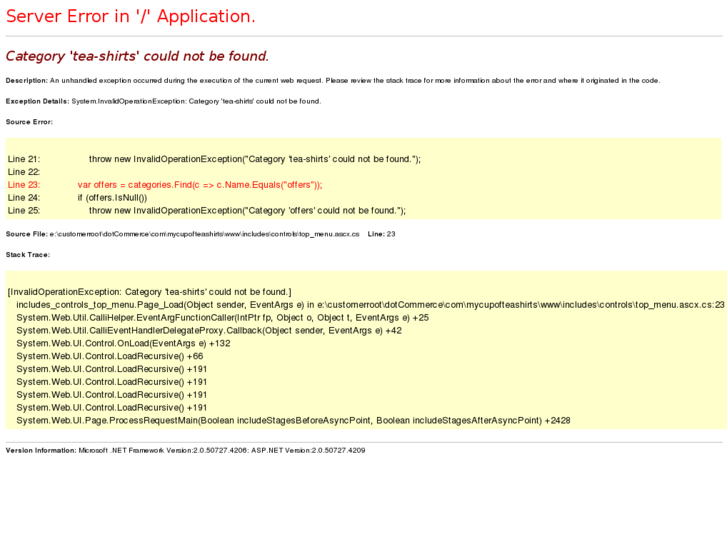This screenshot has height=545, width=727.
Task: Click the 'Line 21:' throw new InvalidOperationException code line
Action: (214, 159)
